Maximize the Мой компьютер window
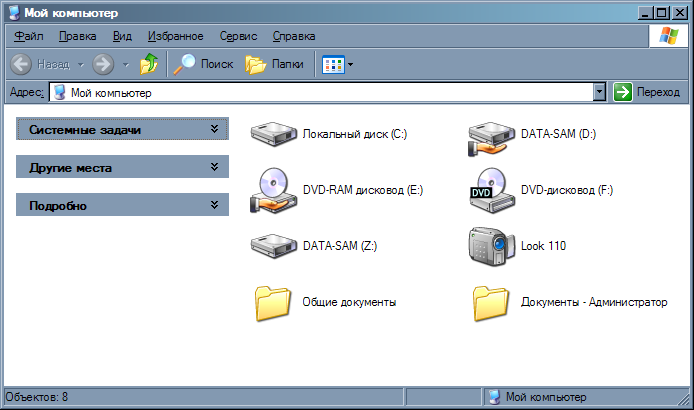The width and height of the screenshot is (694, 410). click(x=661, y=13)
